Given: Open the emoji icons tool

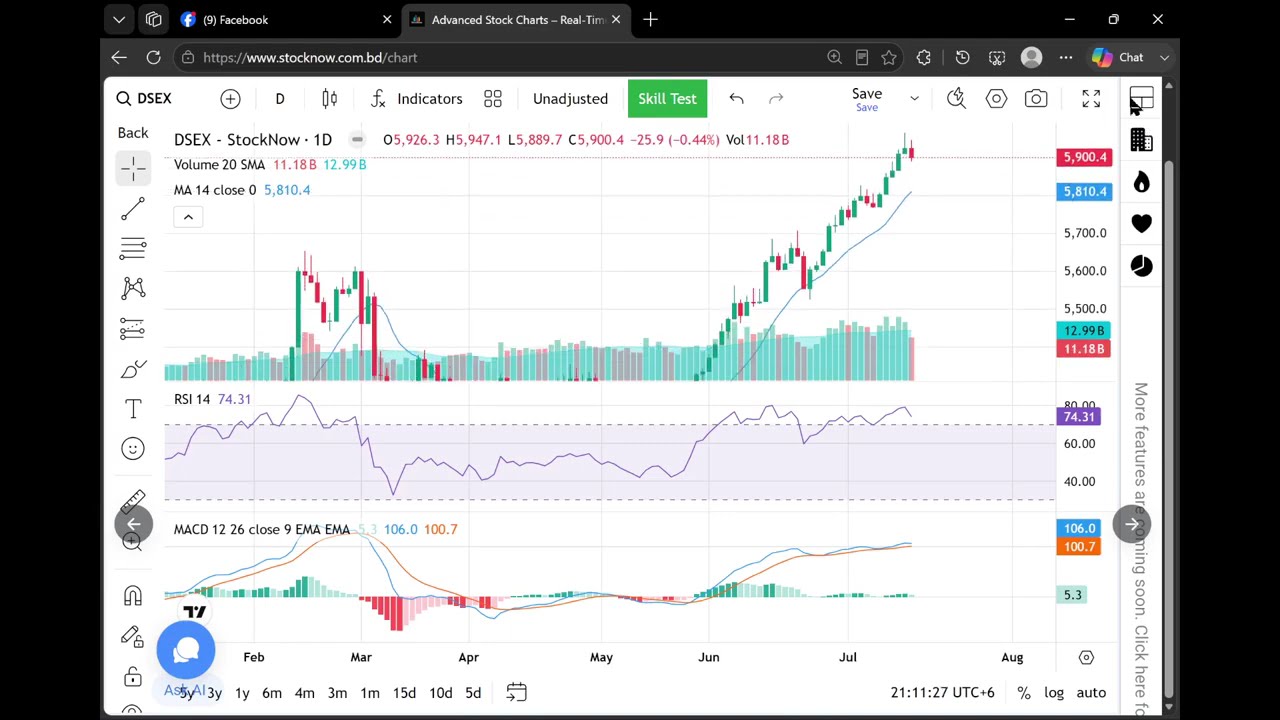Looking at the screenshot, I should (133, 448).
